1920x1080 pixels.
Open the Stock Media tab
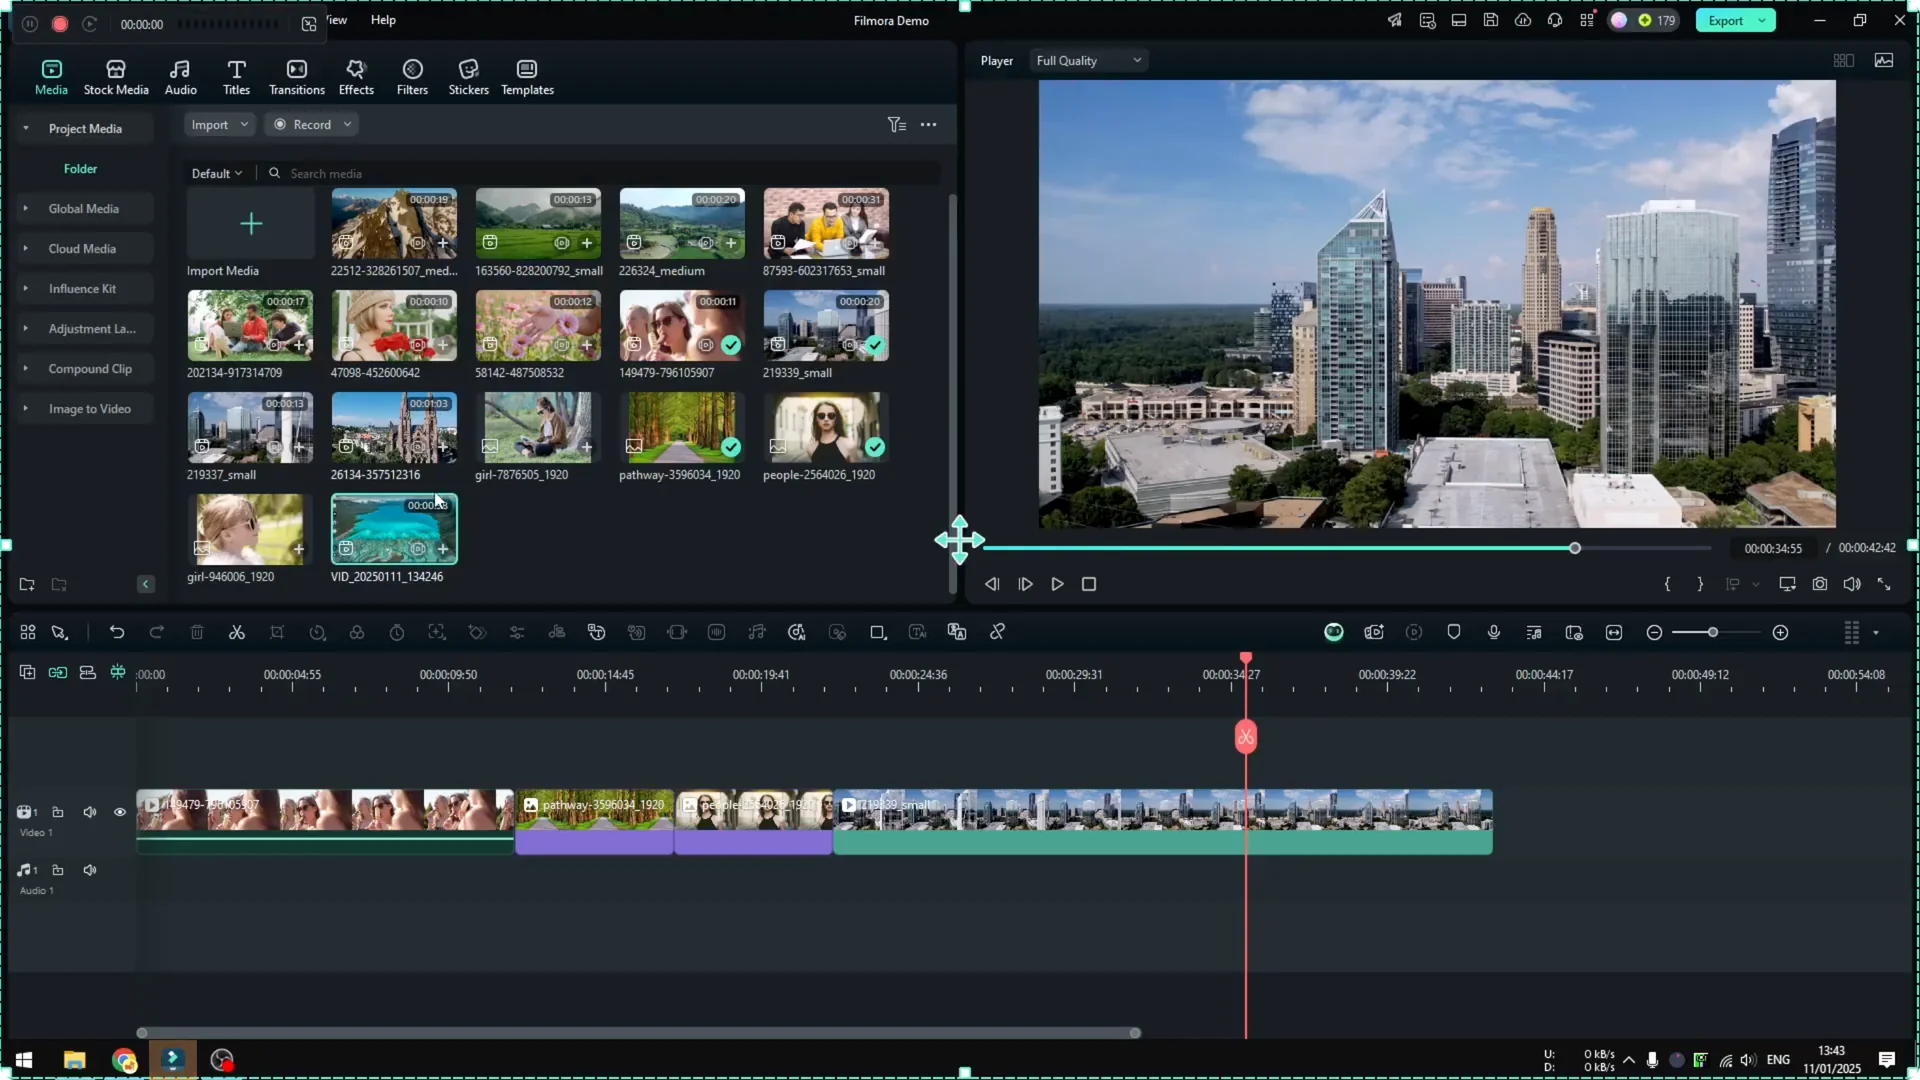point(116,77)
